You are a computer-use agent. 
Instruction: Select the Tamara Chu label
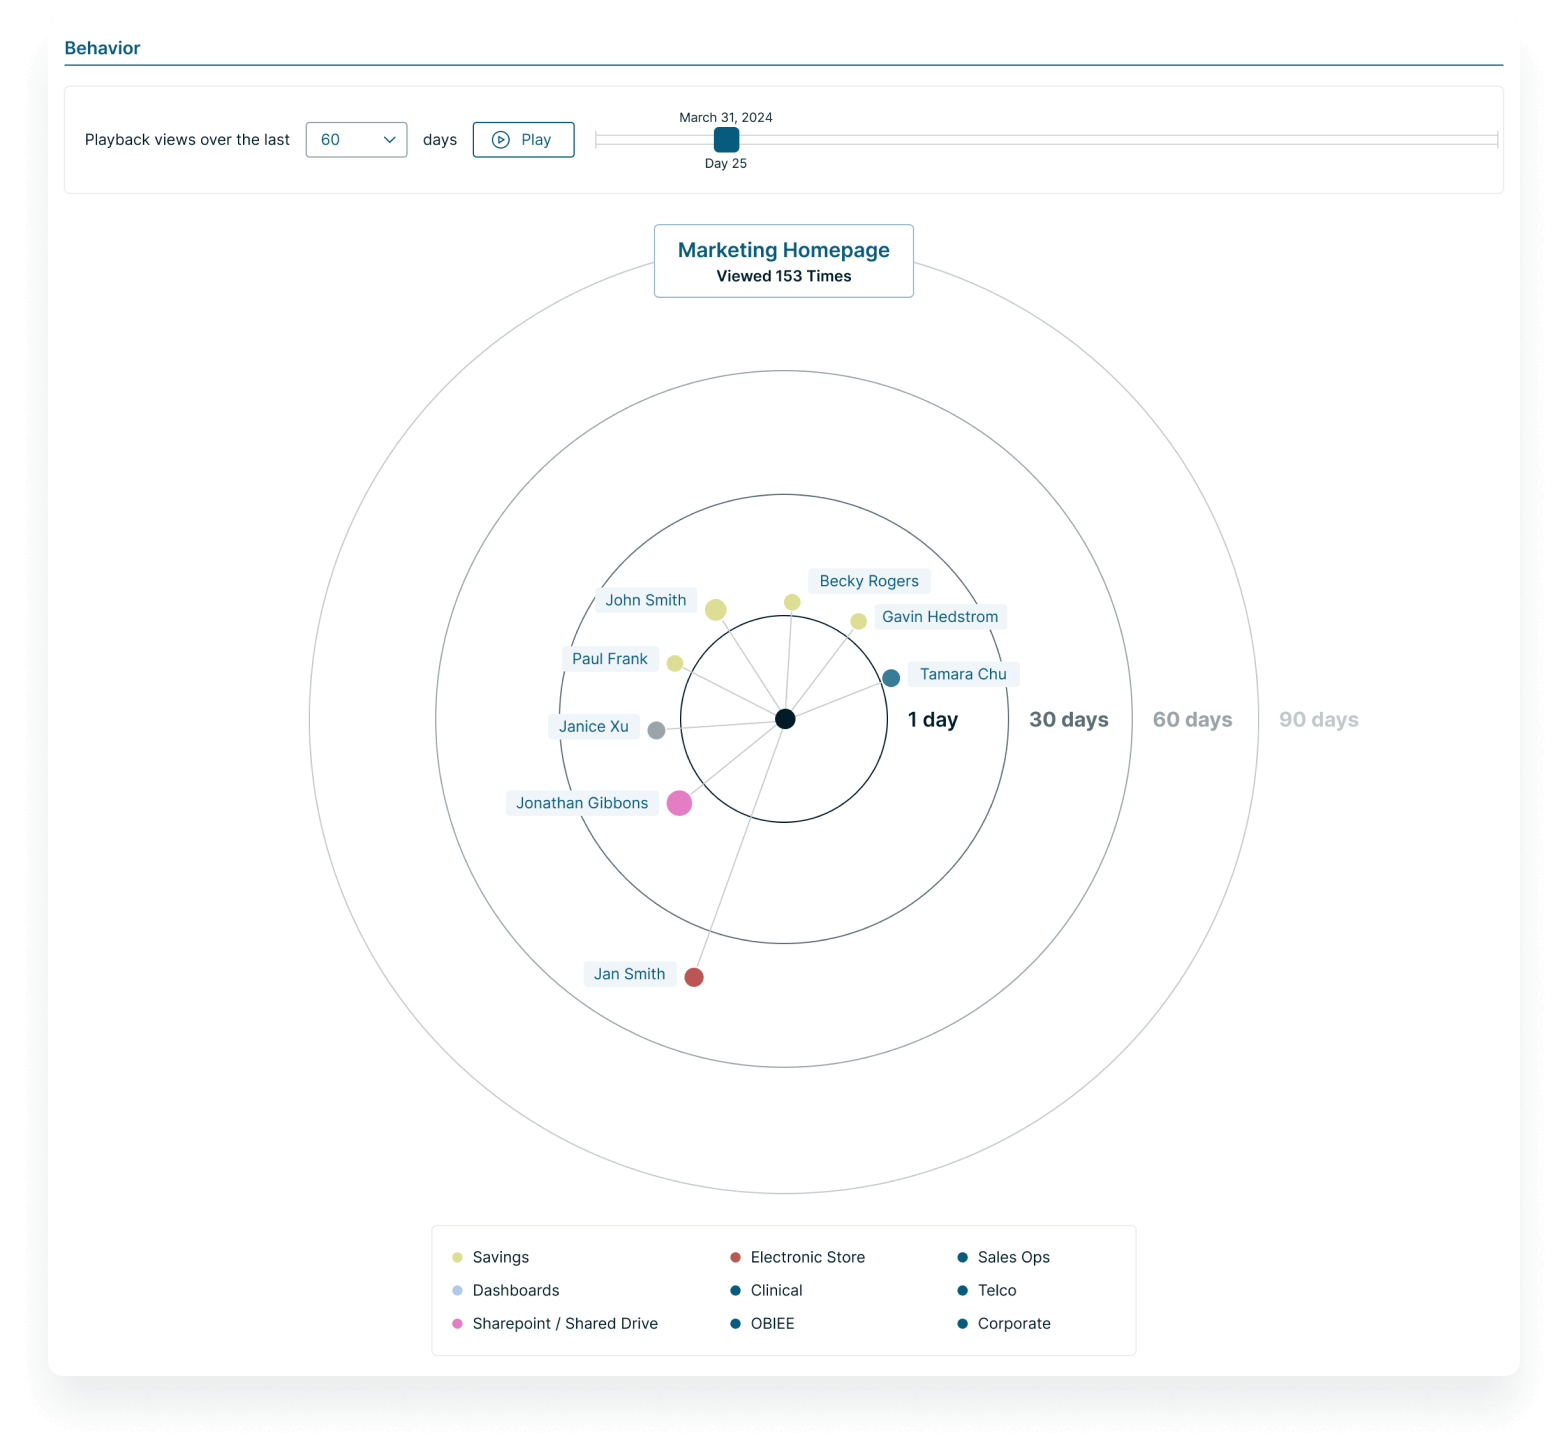(x=963, y=674)
